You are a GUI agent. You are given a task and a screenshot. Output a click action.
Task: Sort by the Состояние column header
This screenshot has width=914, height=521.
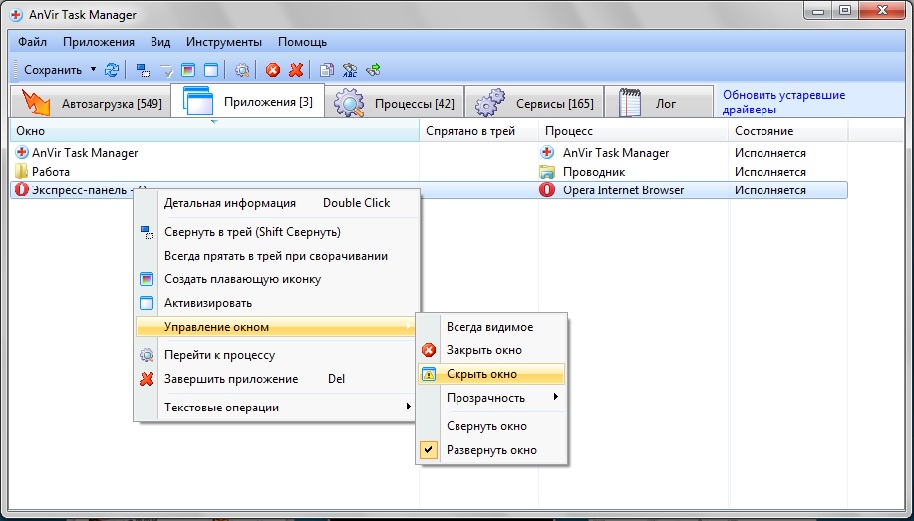tap(788, 131)
